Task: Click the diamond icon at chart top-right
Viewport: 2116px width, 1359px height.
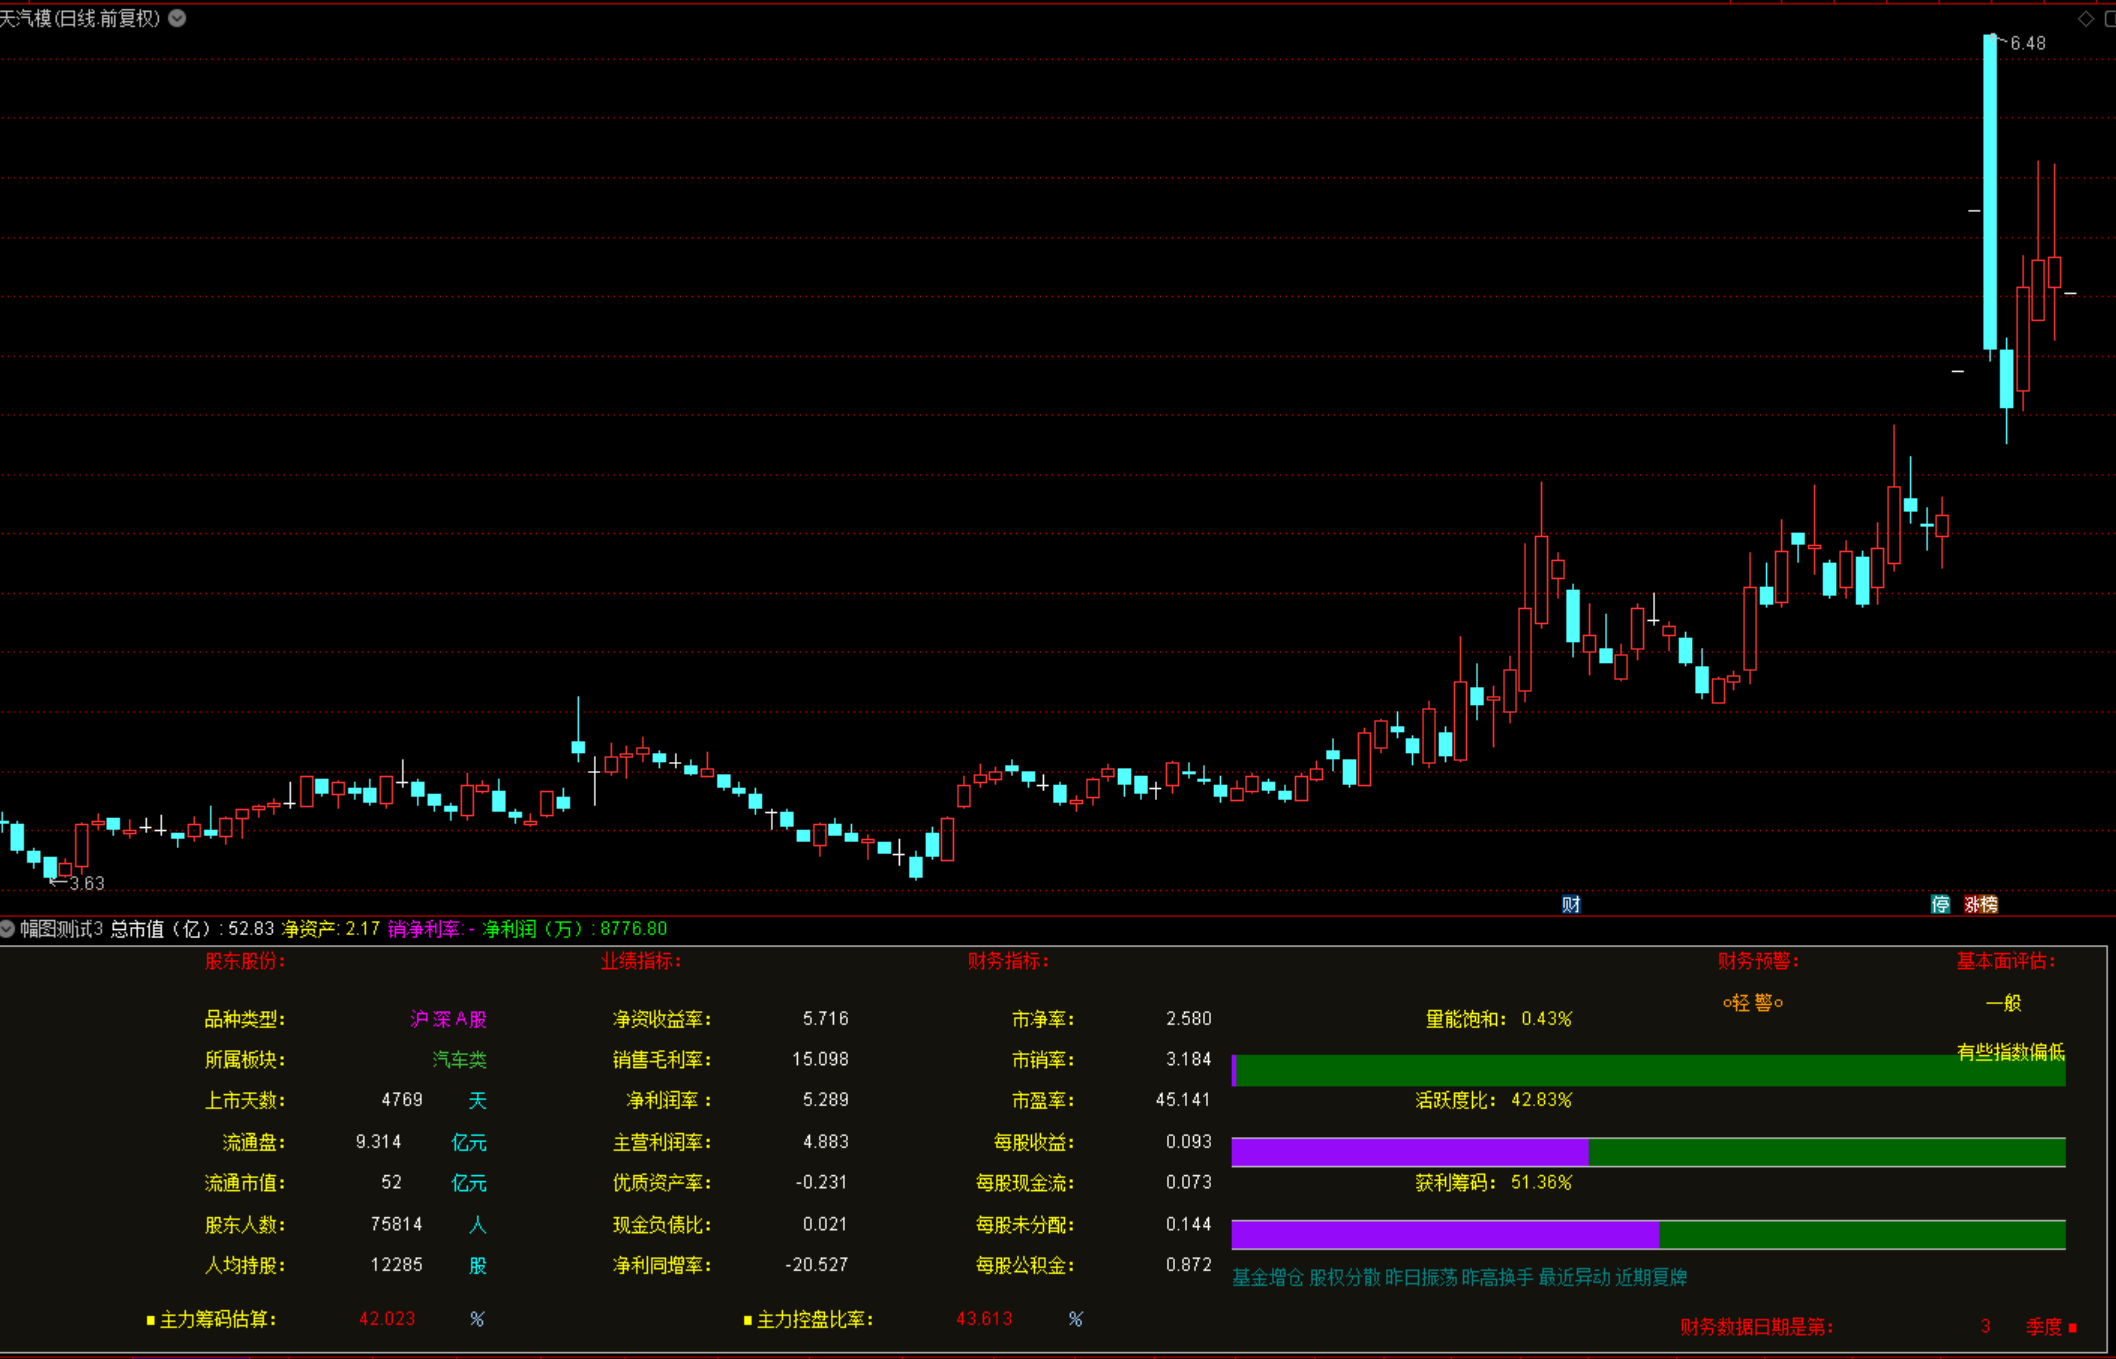Action: click(2086, 18)
